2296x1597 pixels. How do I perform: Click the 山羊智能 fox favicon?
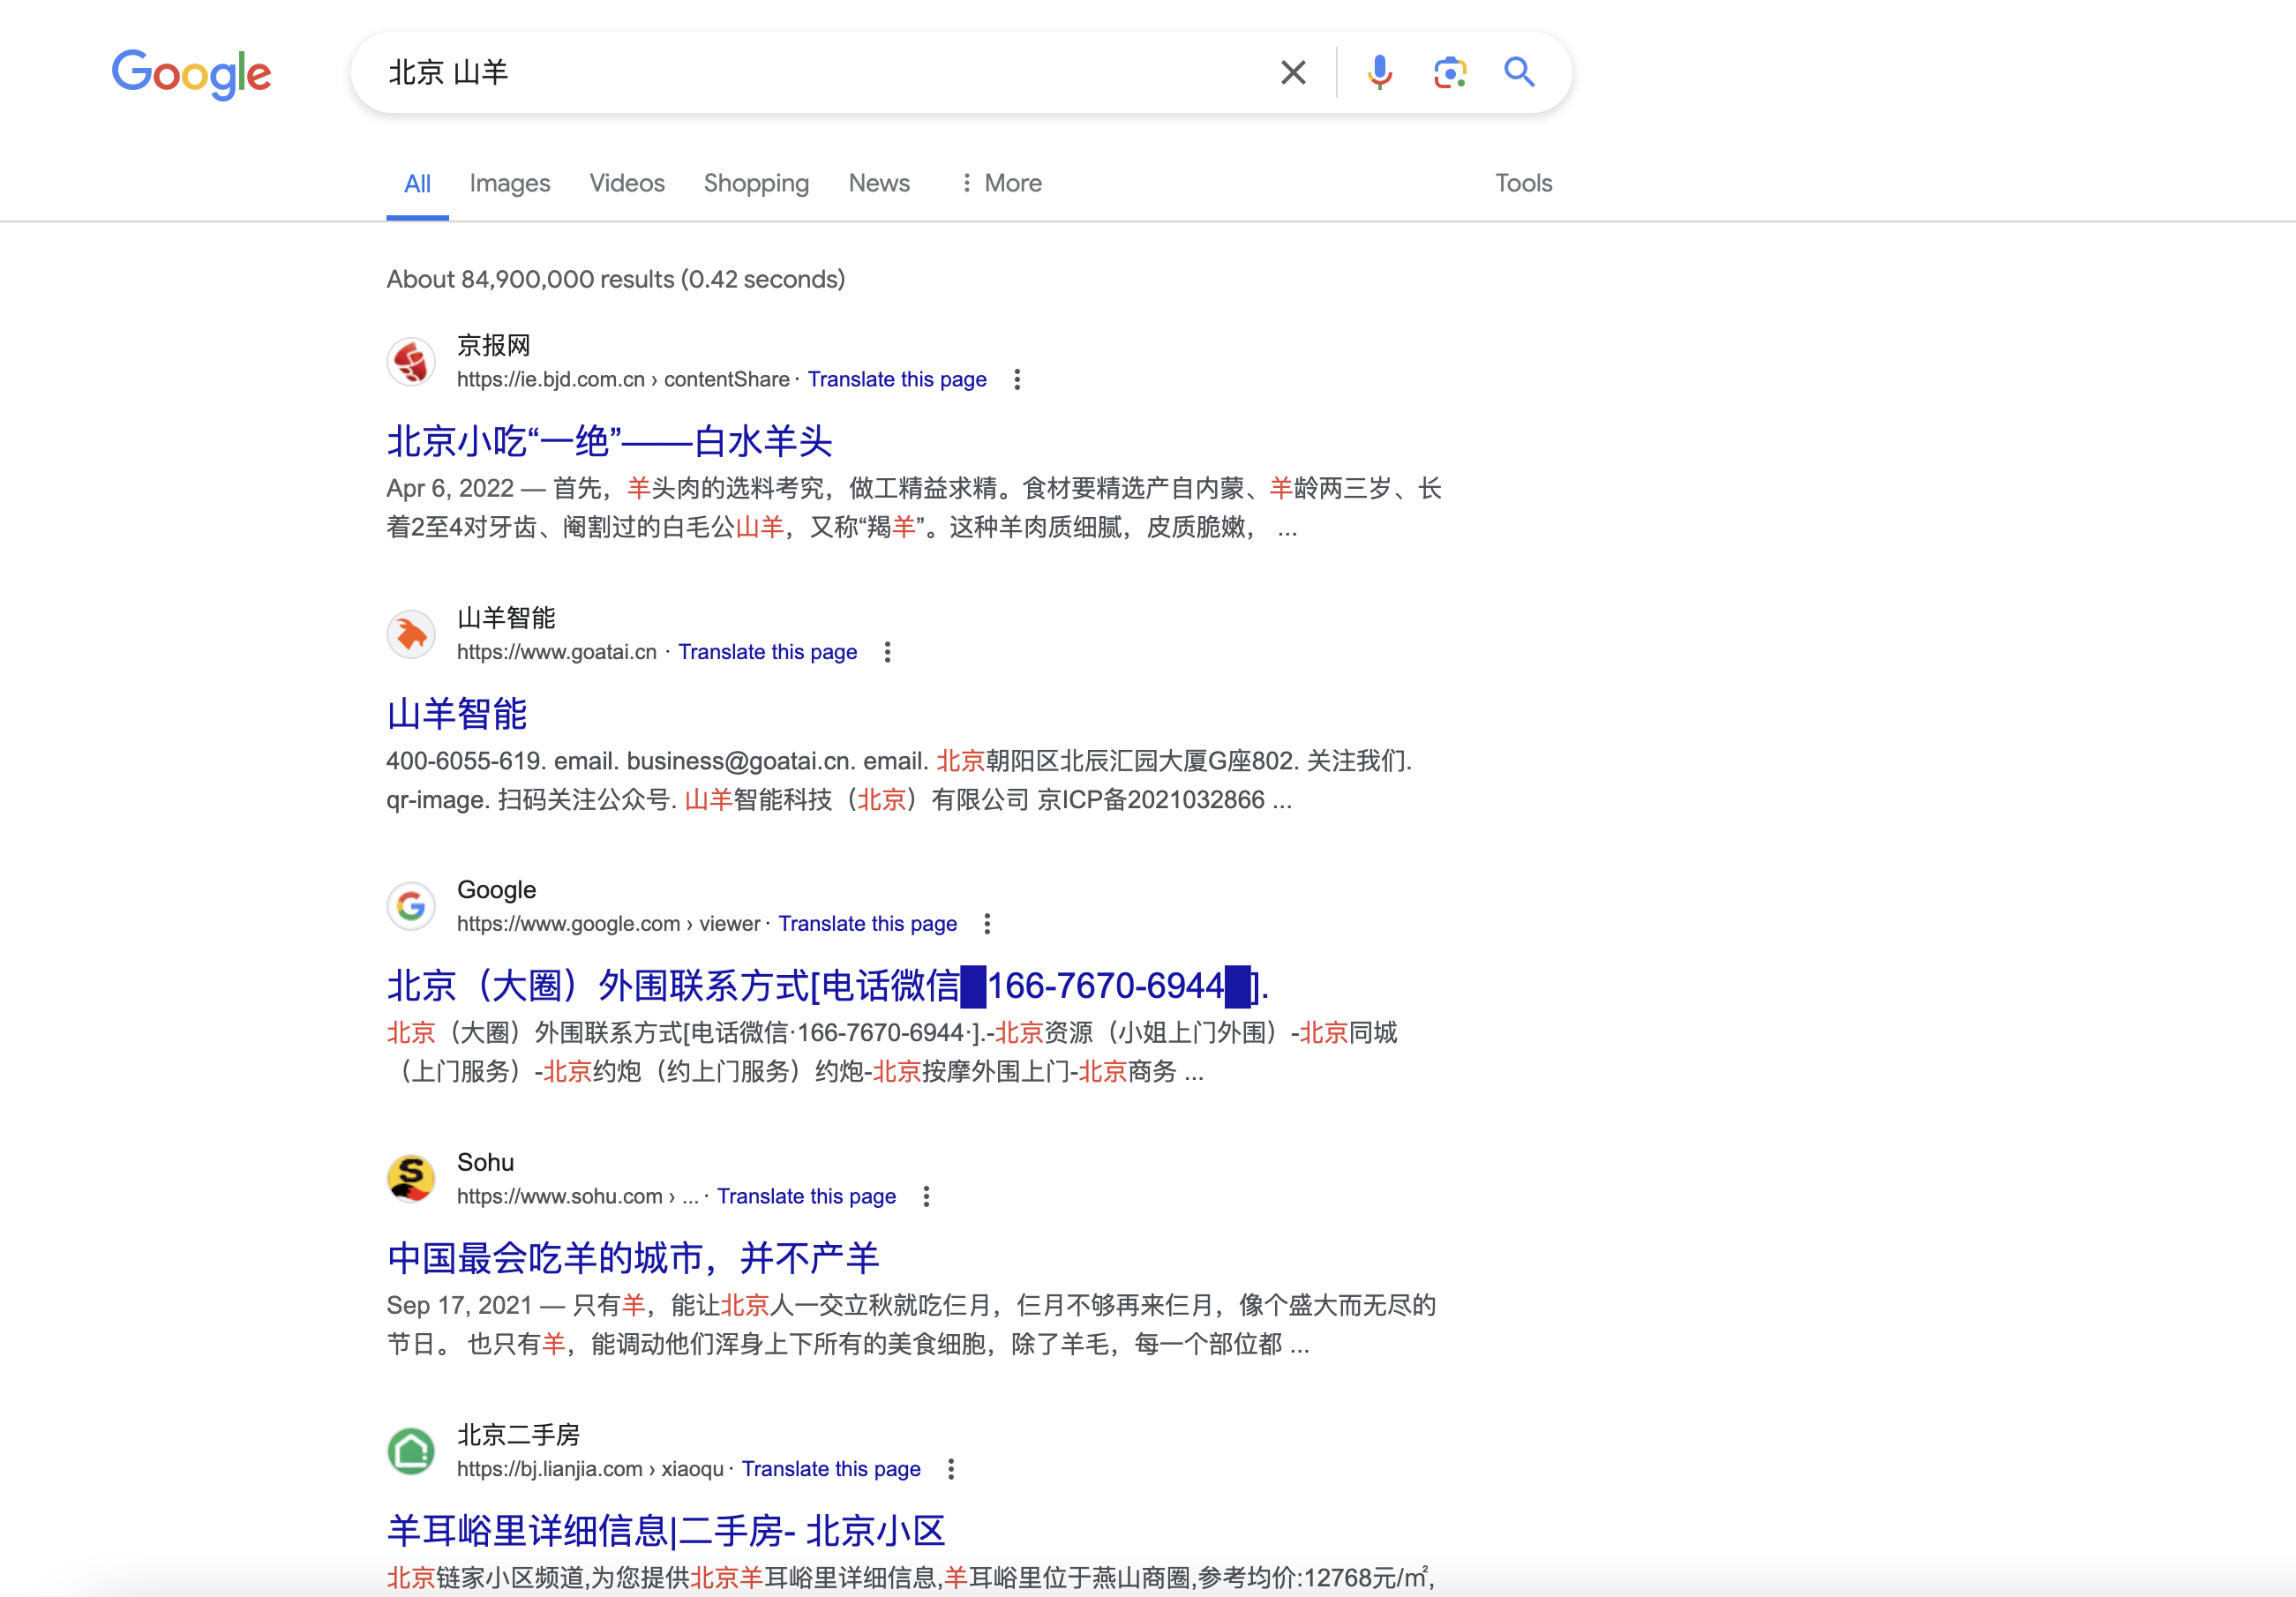click(410, 634)
